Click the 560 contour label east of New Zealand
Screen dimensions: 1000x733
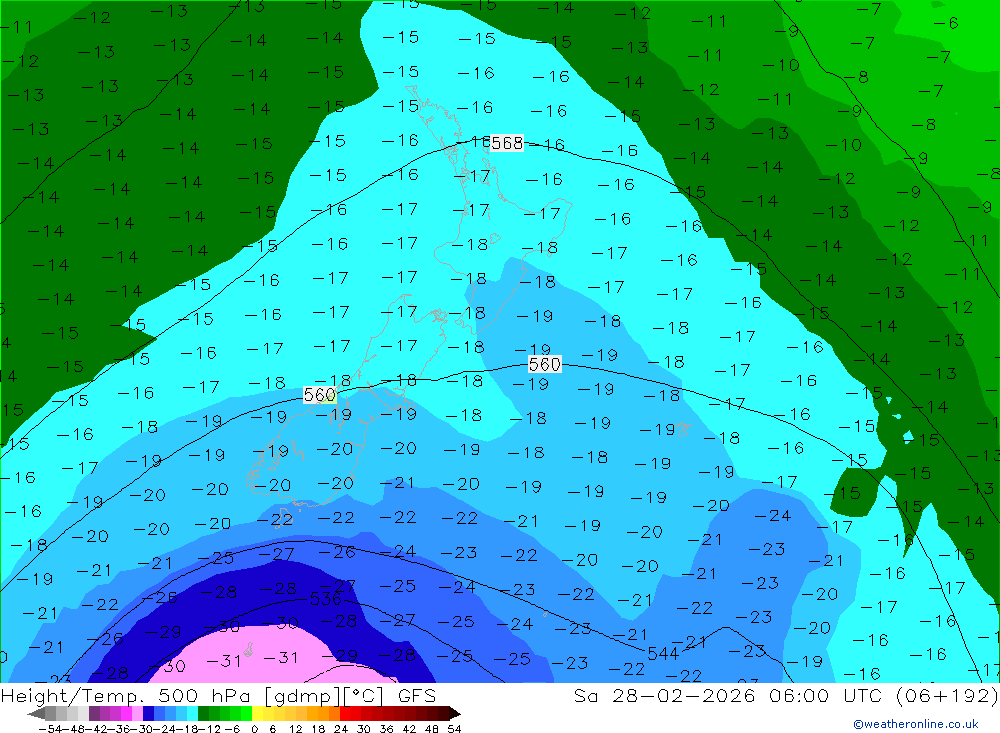click(545, 364)
